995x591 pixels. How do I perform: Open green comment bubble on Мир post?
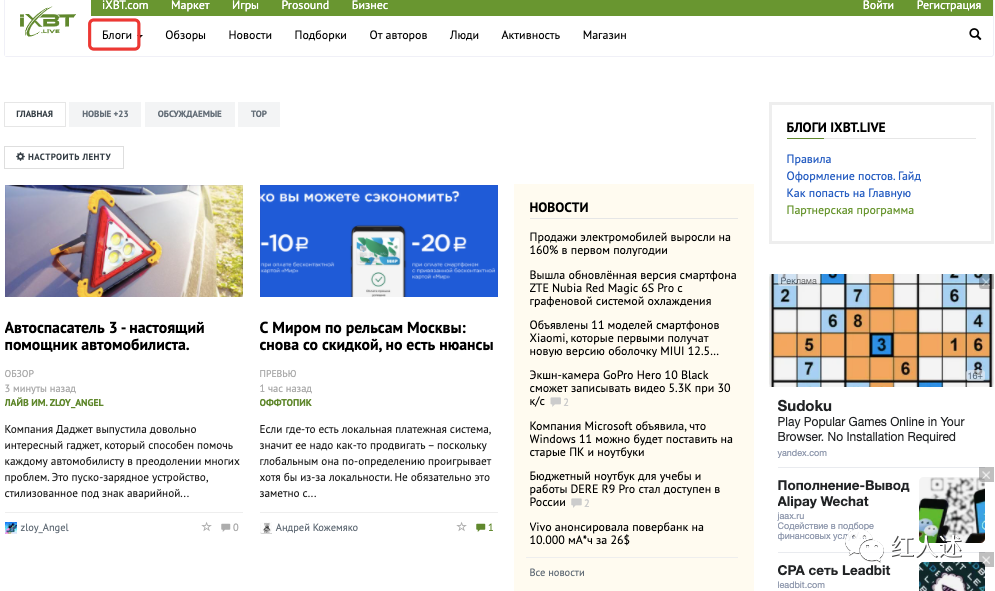[x=481, y=527]
